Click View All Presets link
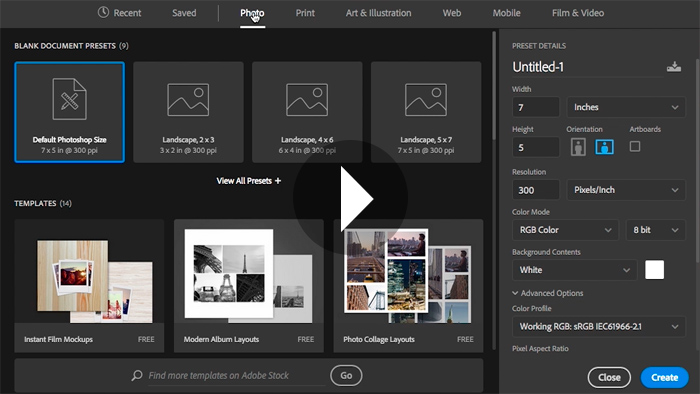 (x=249, y=181)
